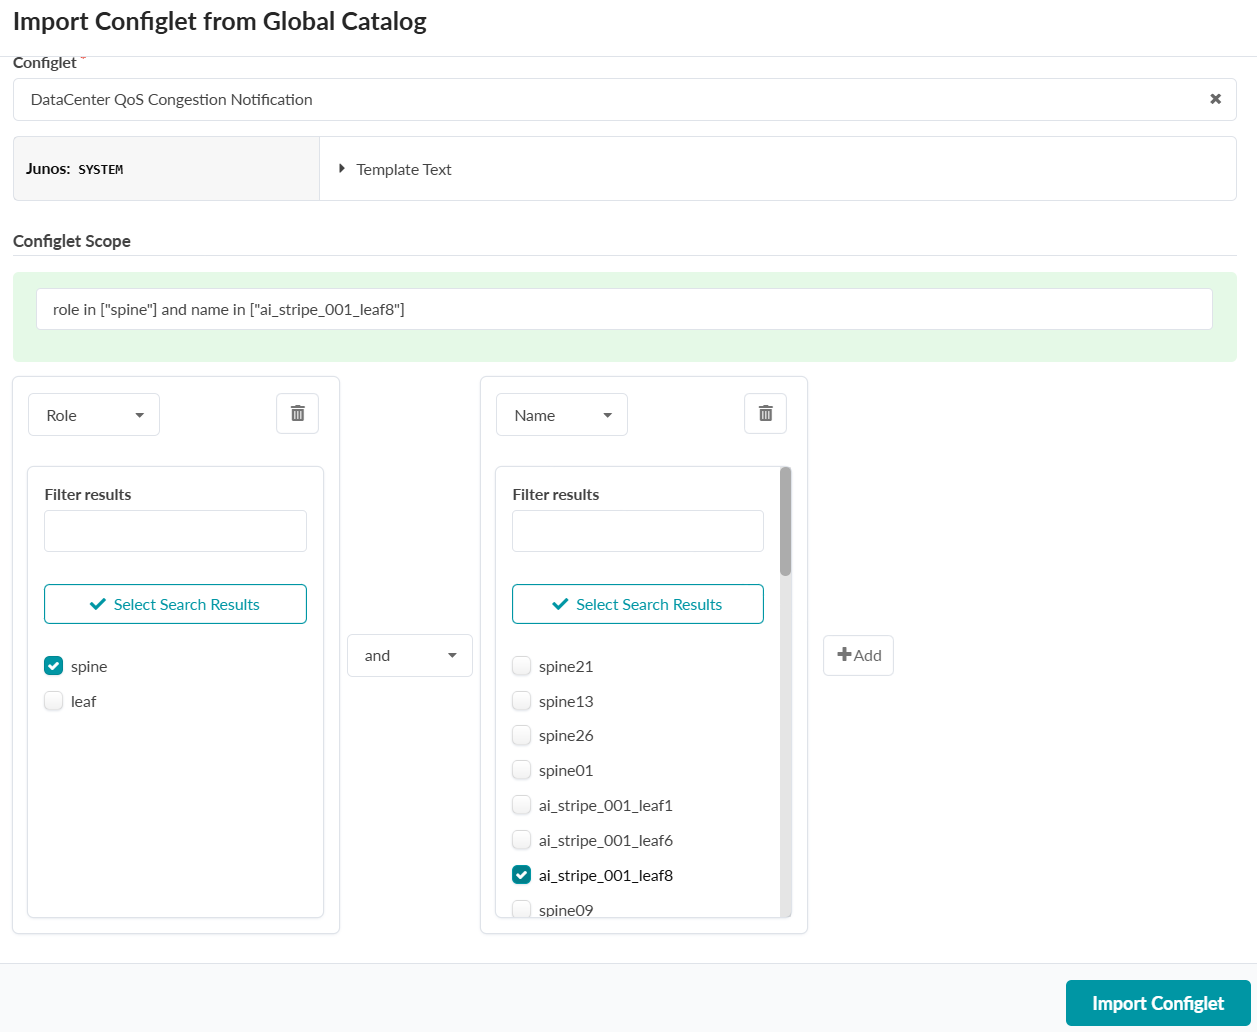Viewport: 1257px width, 1032px height.
Task: Click the Name filter results input
Action: pyautogui.click(x=638, y=531)
